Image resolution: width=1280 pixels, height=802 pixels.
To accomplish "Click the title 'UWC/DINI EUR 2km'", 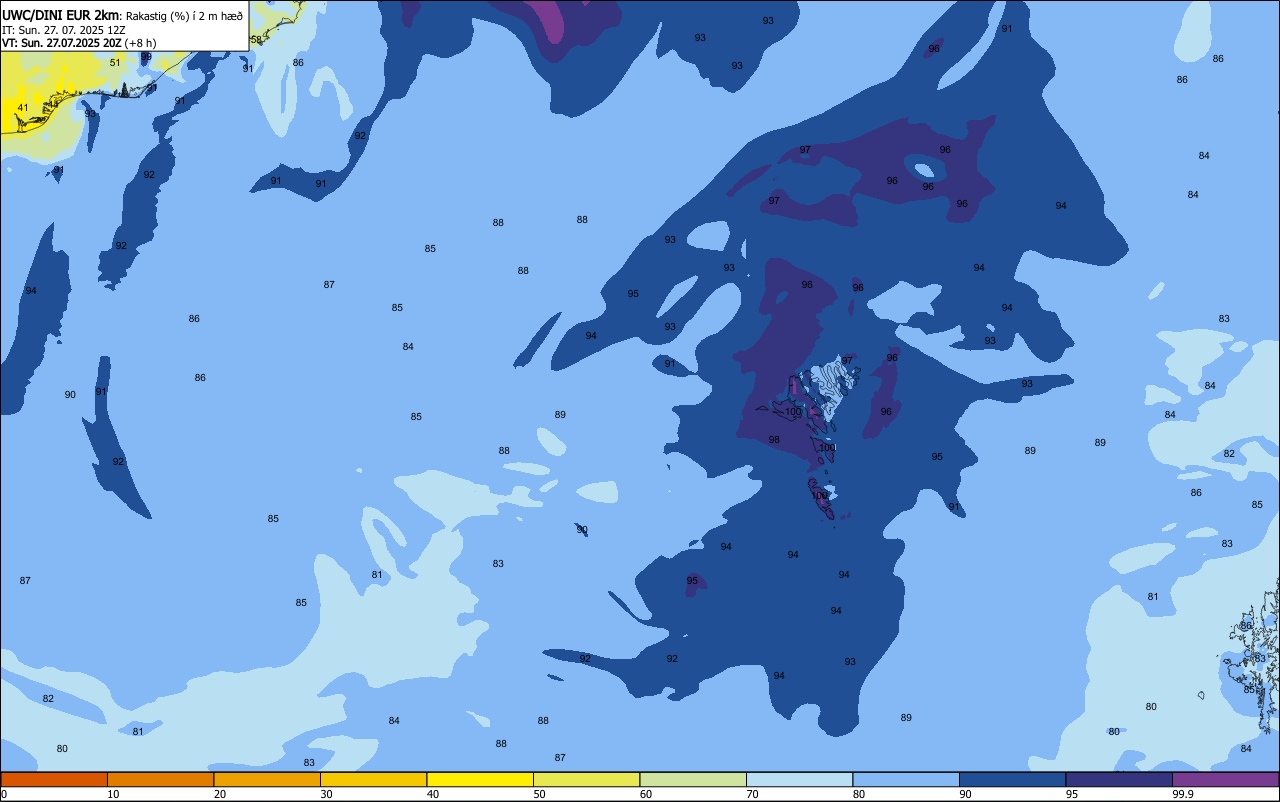I will (60, 14).
